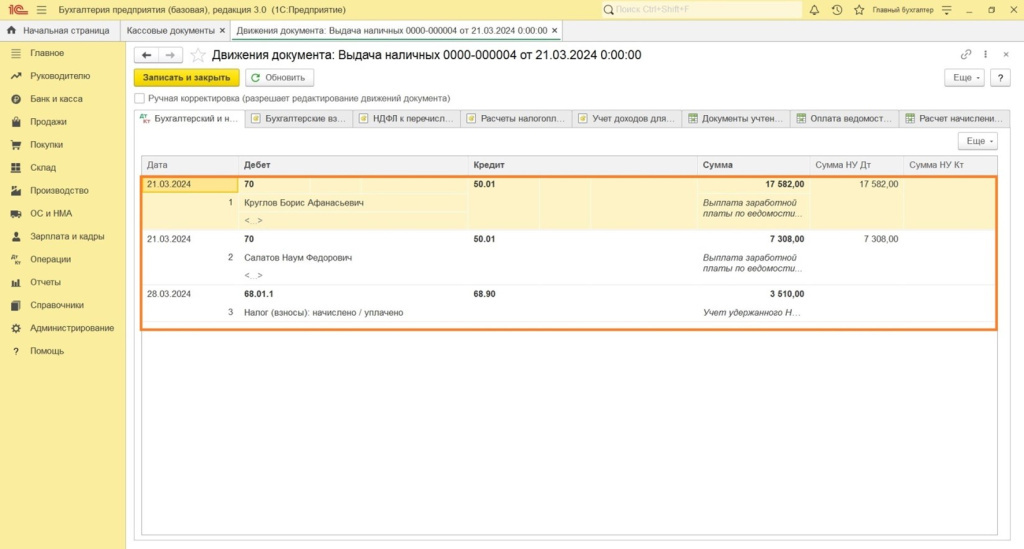Click the back navigation arrow

pyautogui.click(x=147, y=55)
